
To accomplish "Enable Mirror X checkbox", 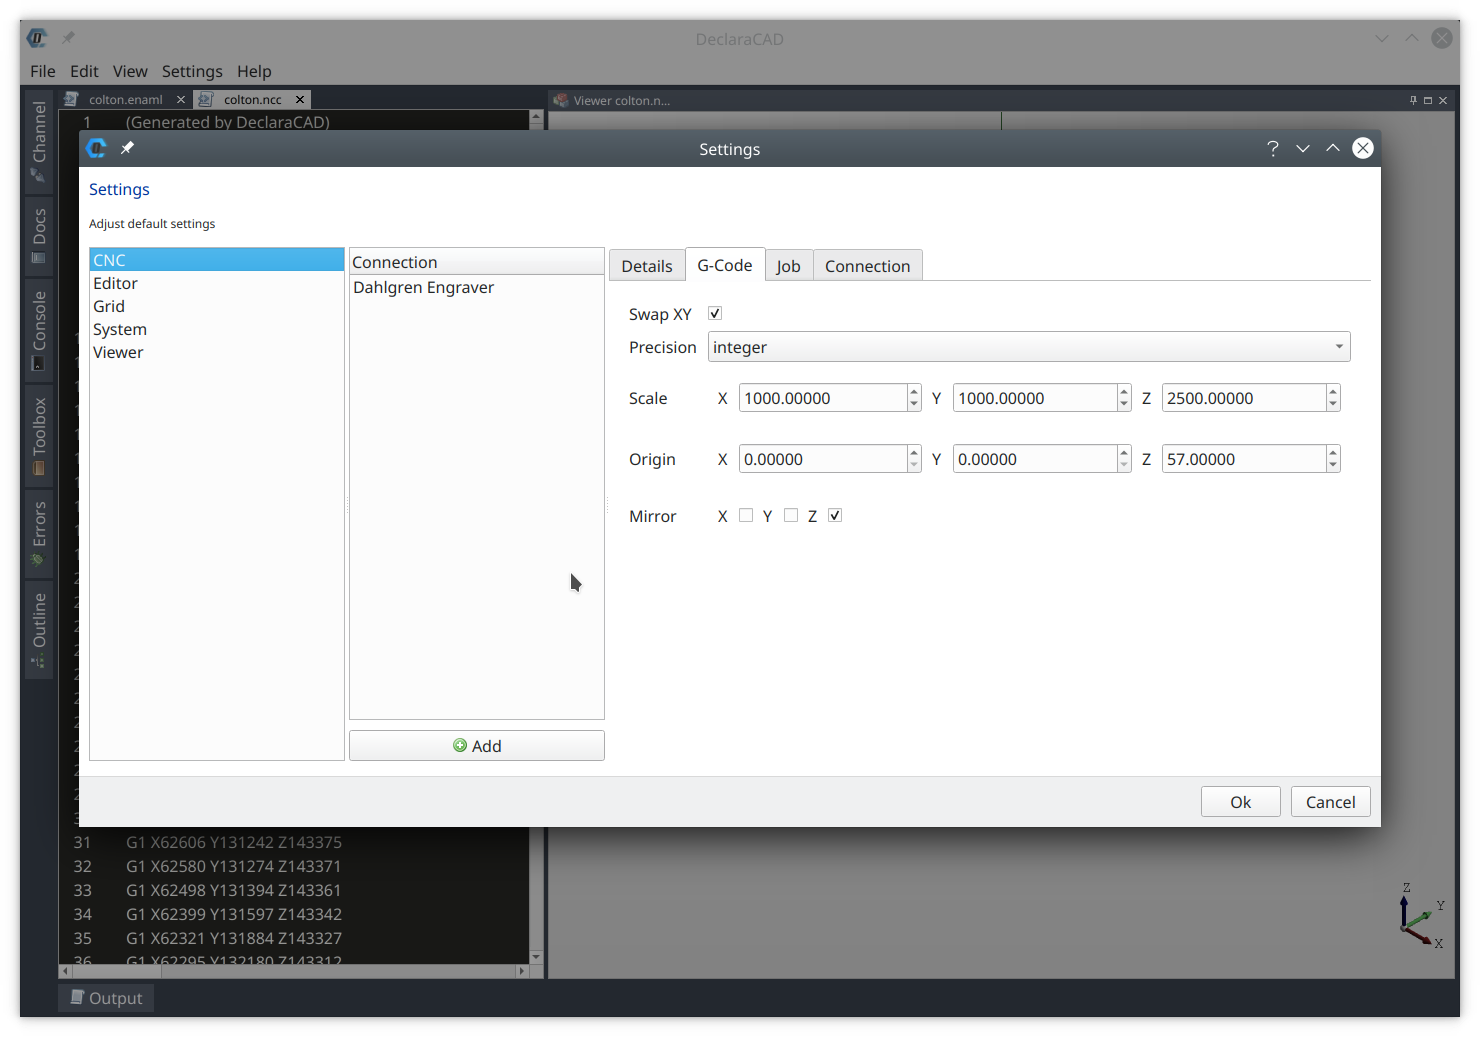I will pyautogui.click(x=746, y=515).
